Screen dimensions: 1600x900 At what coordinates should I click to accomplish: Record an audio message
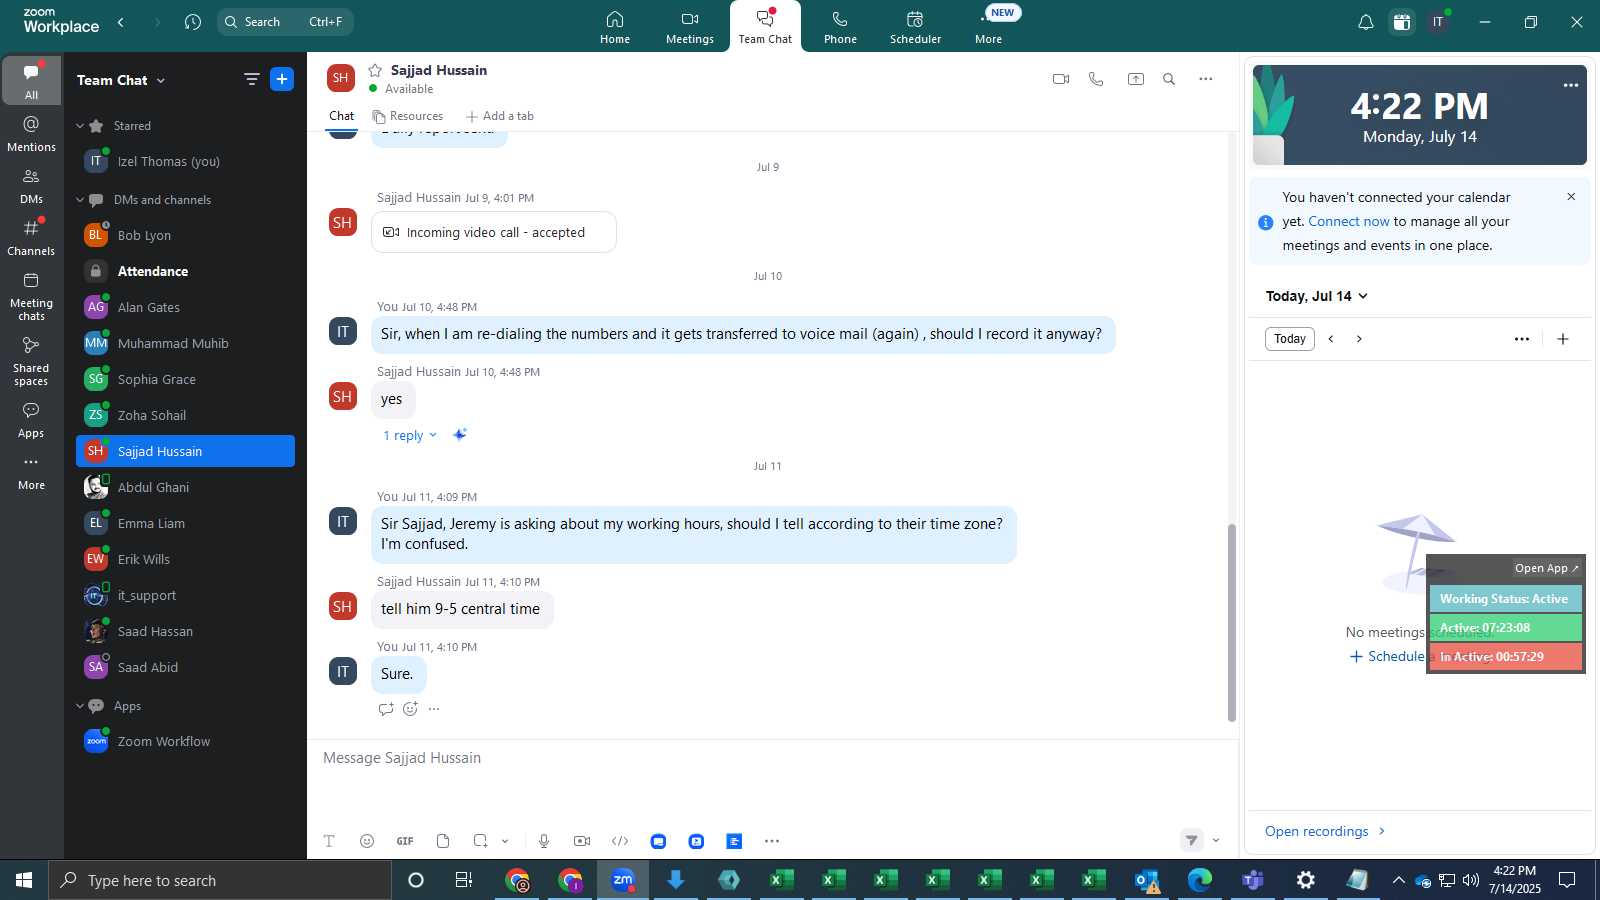coord(544,841)
